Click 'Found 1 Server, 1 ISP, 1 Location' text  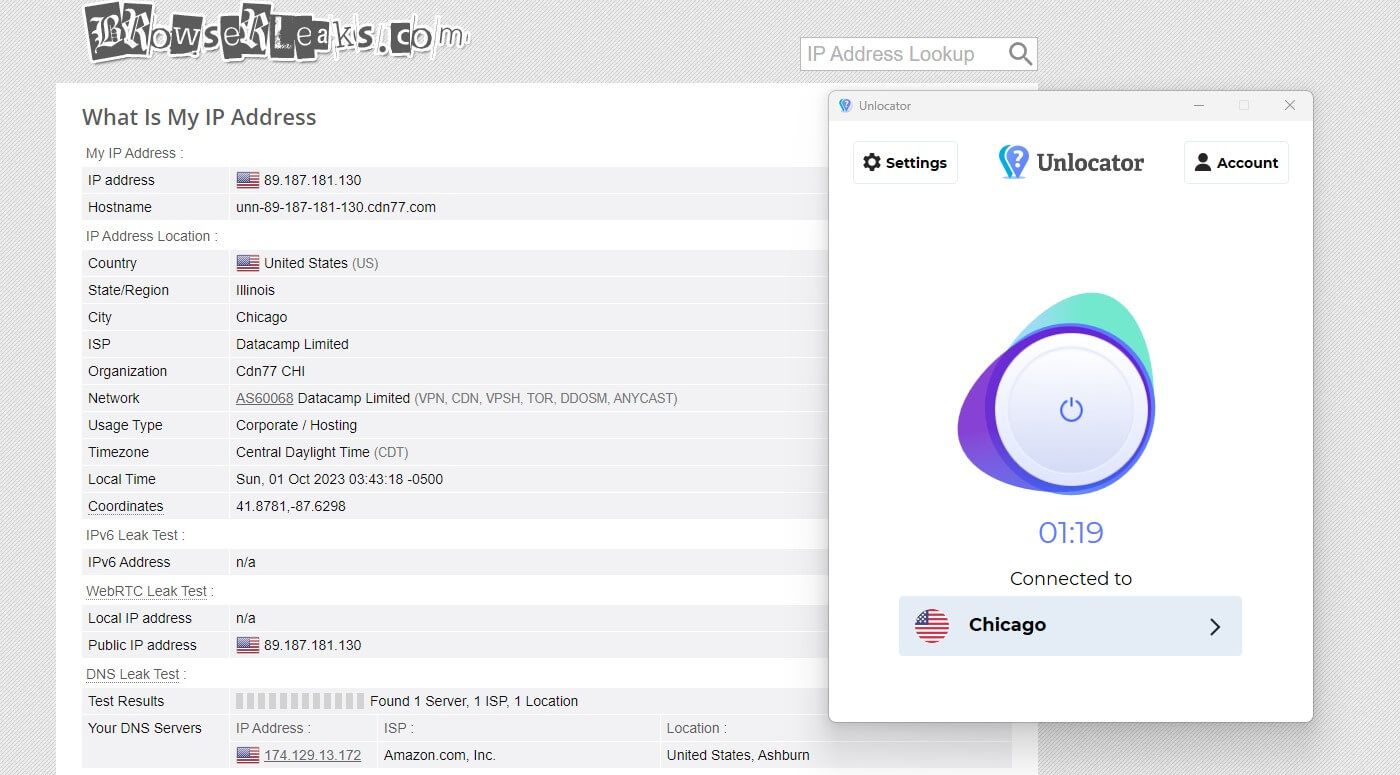474,701
